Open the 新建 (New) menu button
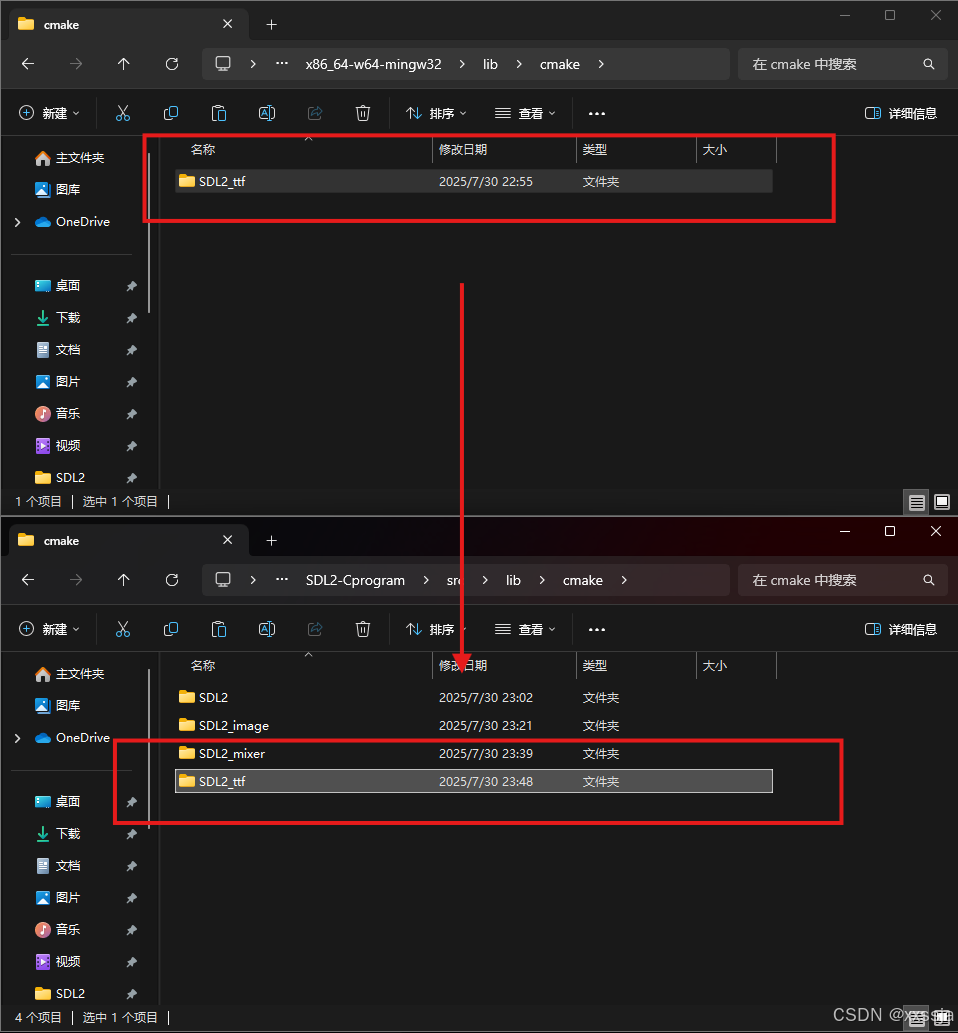The image size is (958, 1033). point(49,112)
